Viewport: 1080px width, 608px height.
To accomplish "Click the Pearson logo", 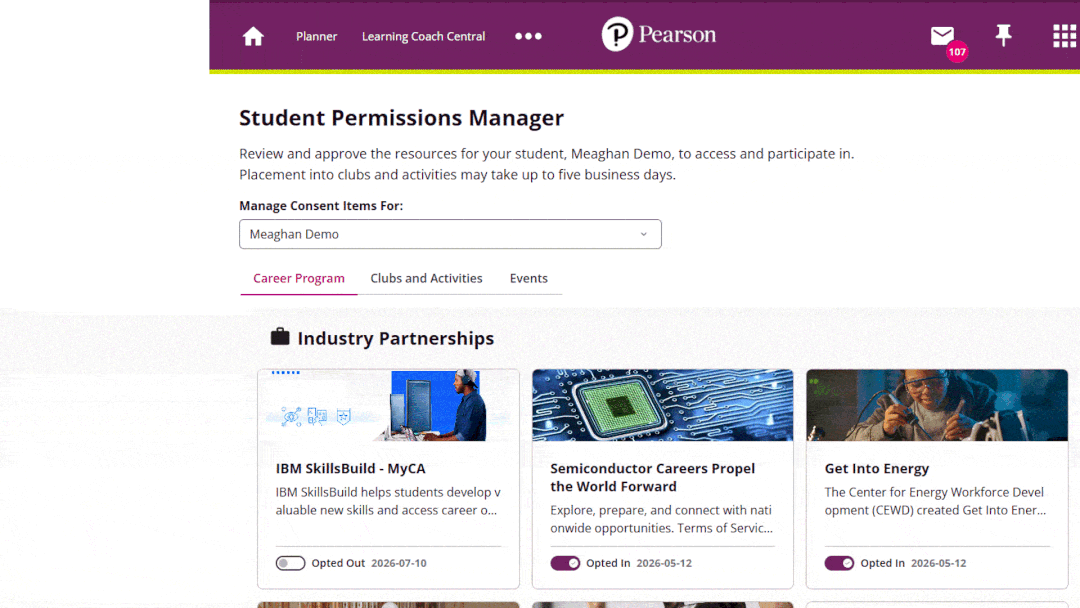I will coord(658,34).
